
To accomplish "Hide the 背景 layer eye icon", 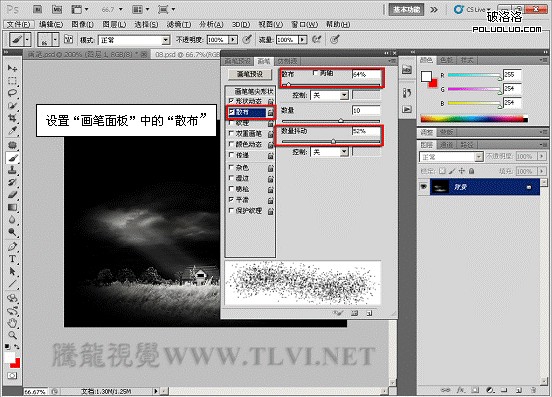I will pyautogui.click(x=424, y=187).
